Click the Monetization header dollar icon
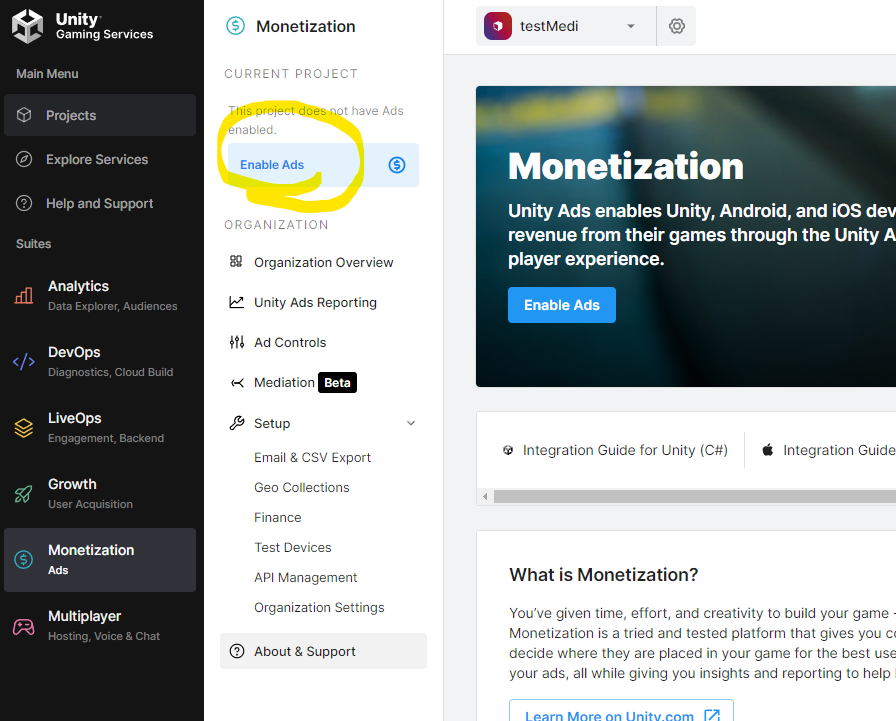Viewport: 896px width, 721px height. coord(235,26)
